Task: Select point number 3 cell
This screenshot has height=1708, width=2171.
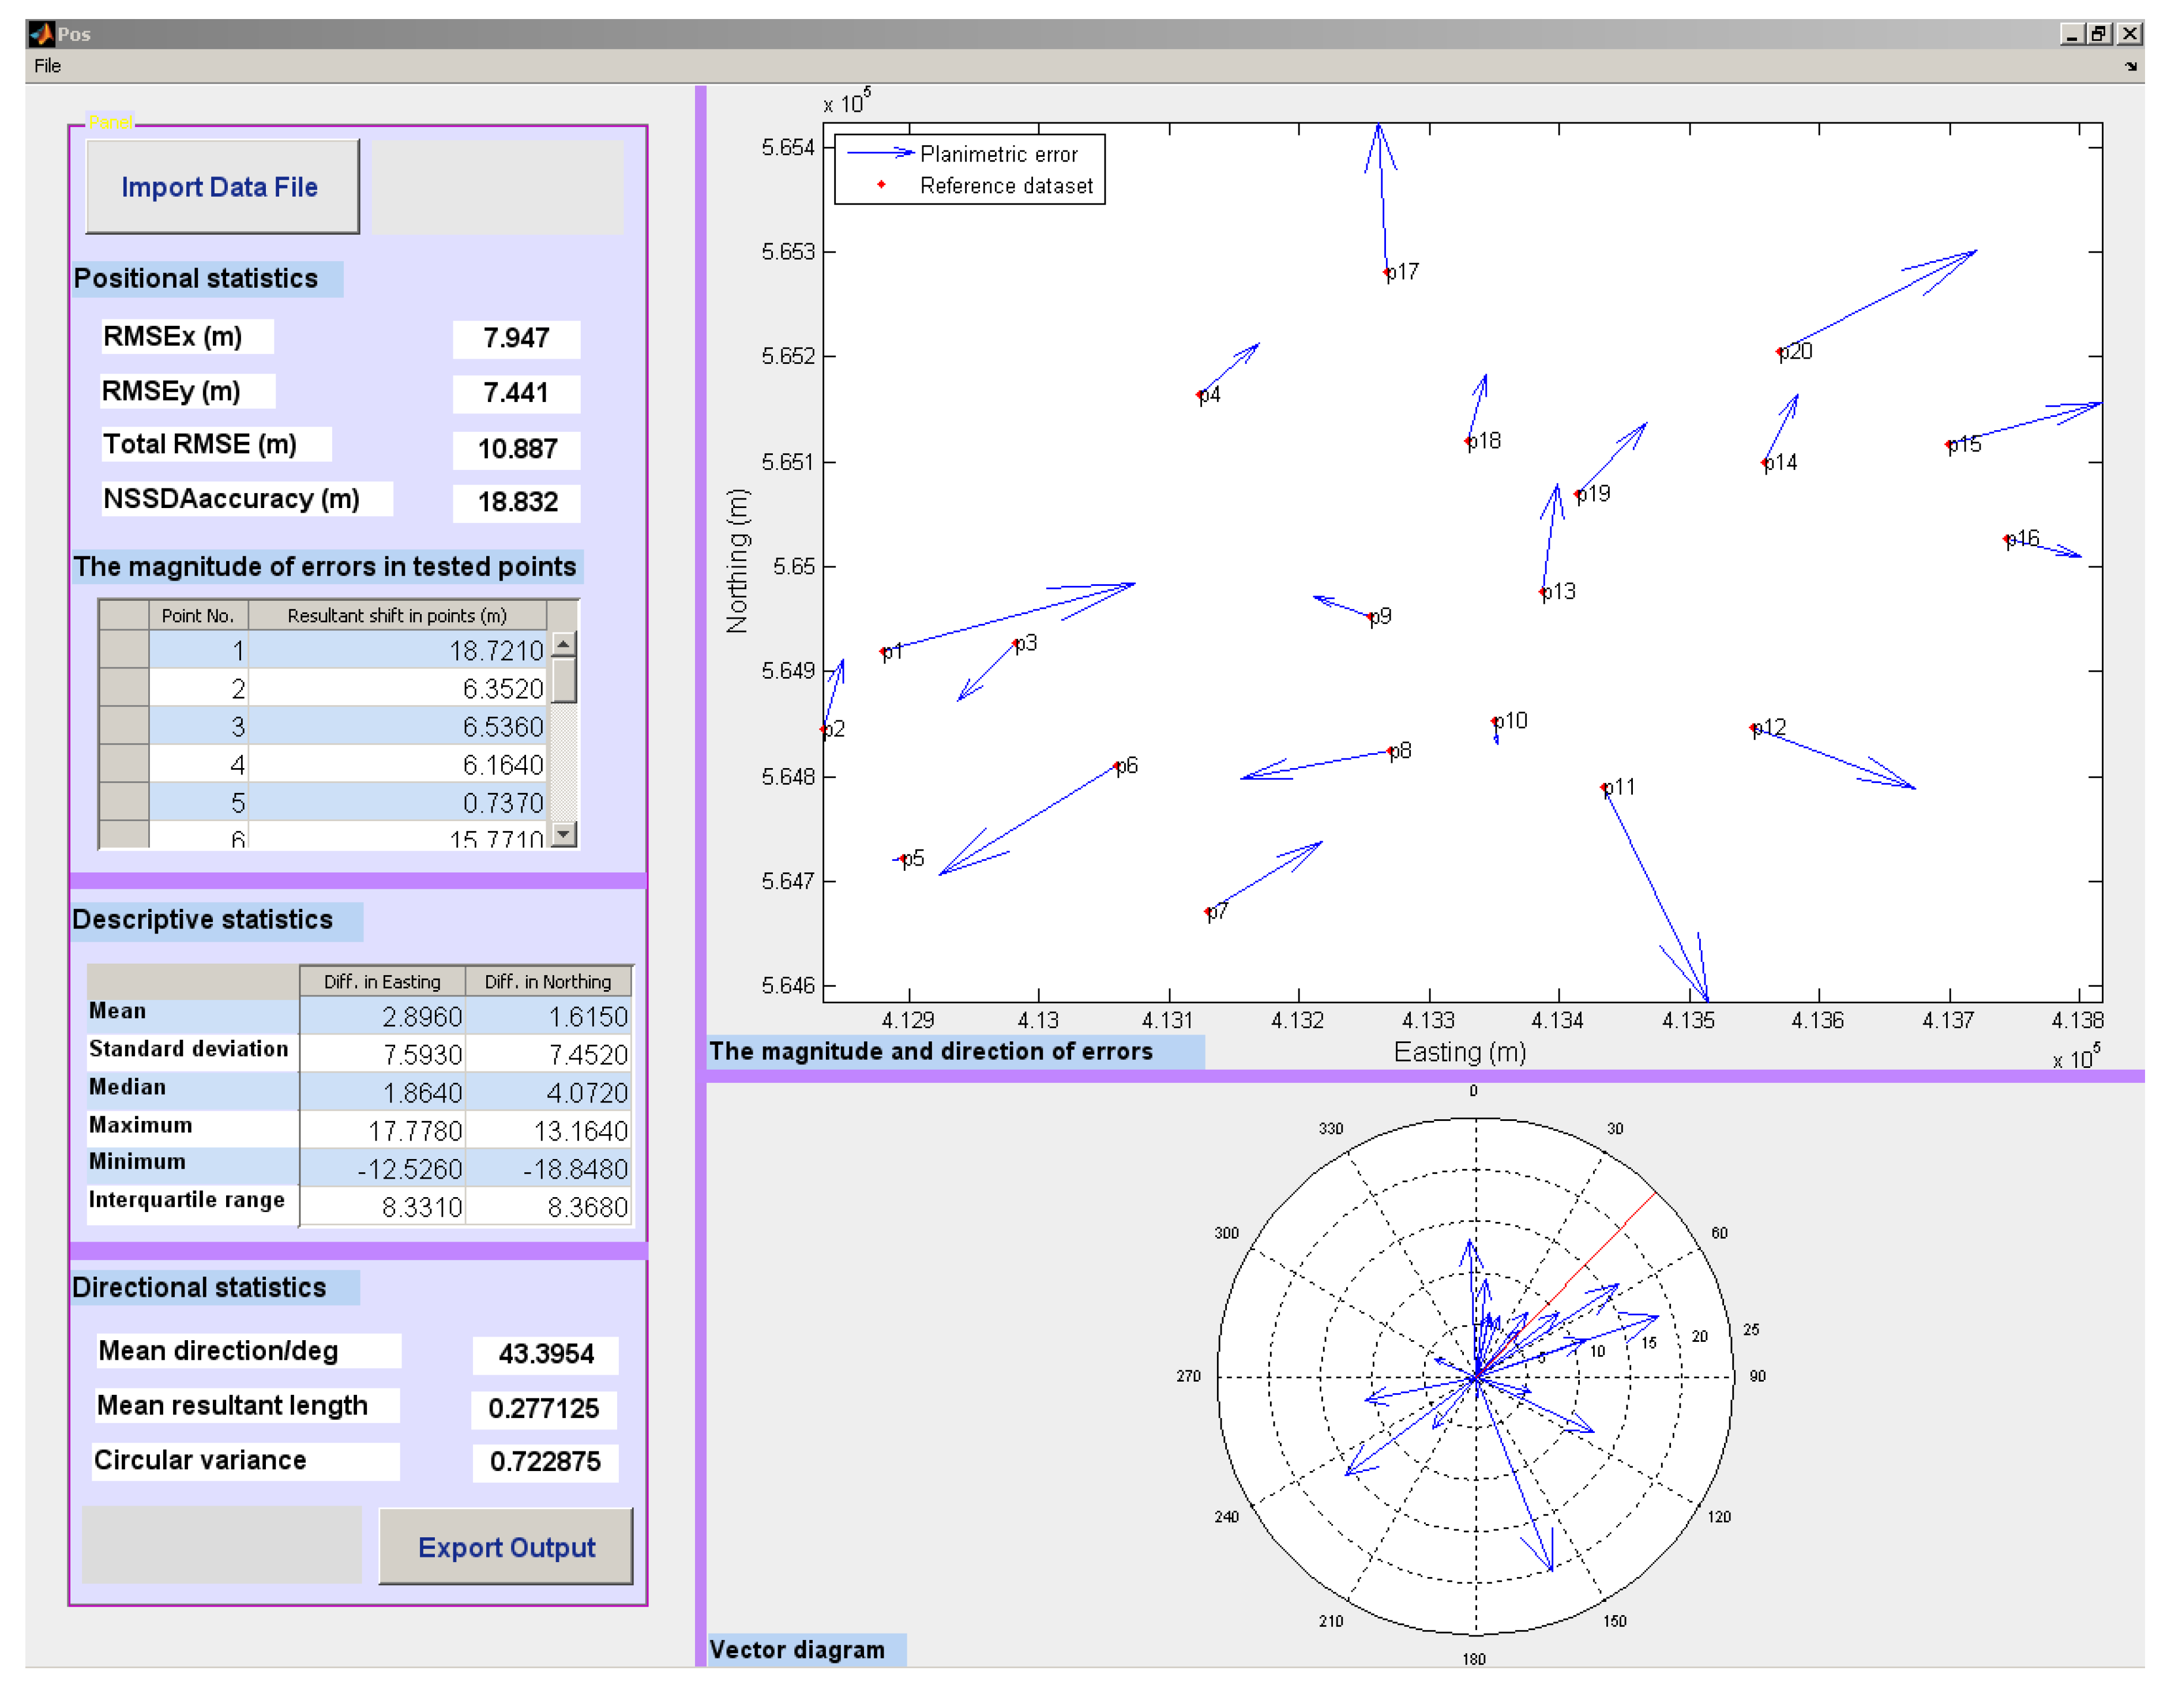Action: [198, 726]
